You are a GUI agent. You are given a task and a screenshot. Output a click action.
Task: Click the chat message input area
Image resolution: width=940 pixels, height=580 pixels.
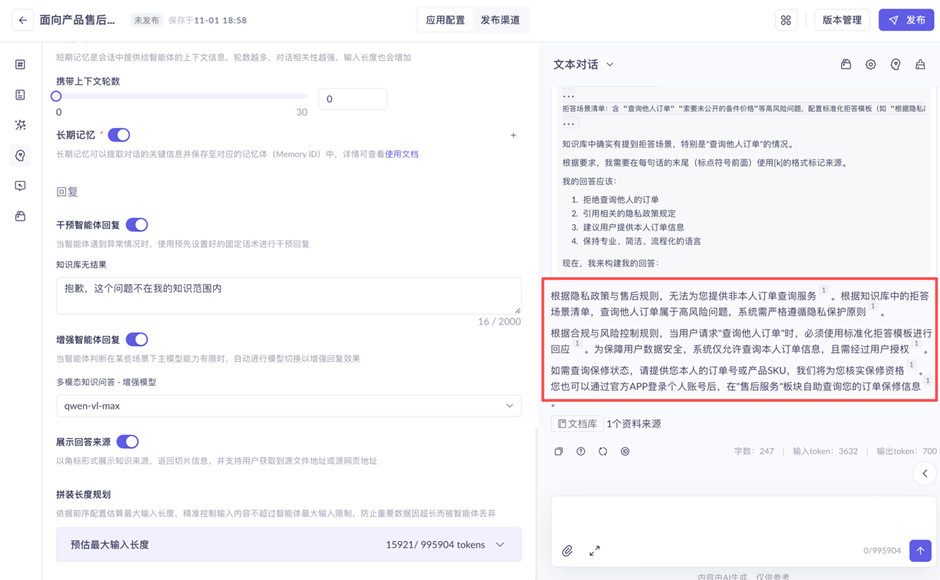coord(743,518)
